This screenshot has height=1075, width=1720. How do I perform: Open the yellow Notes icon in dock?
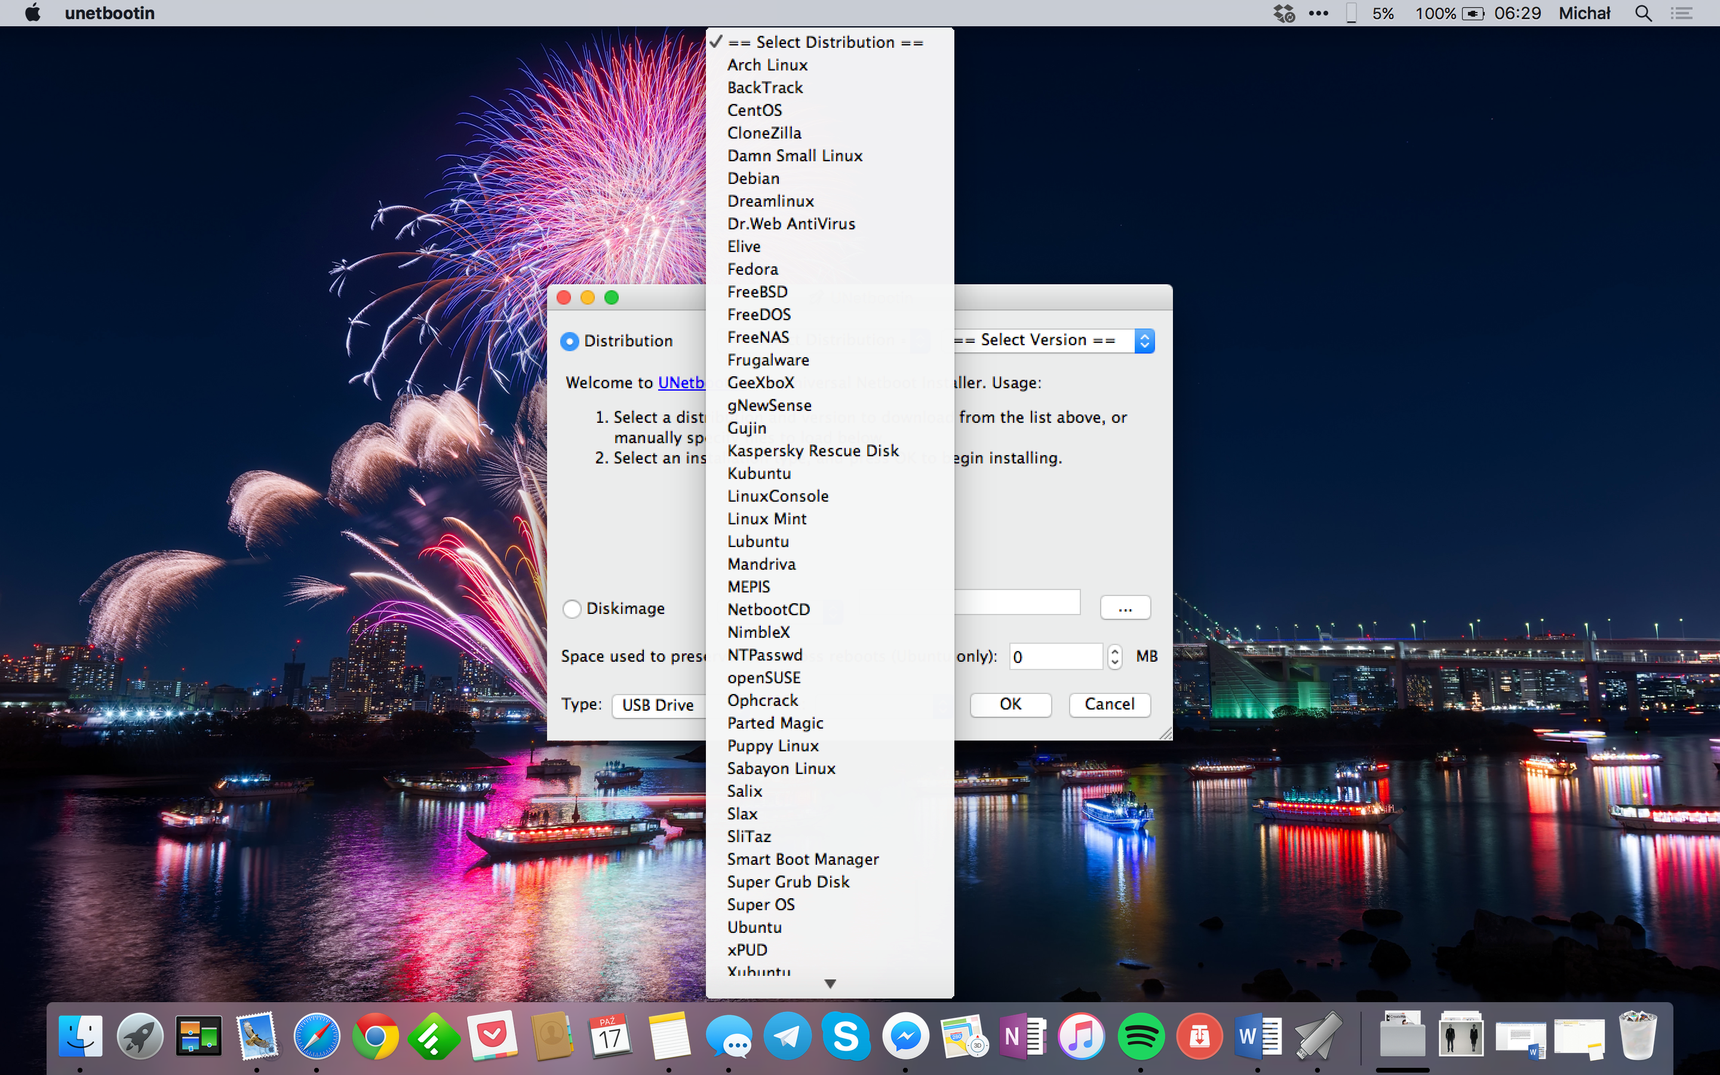(x=669, y=1036)
